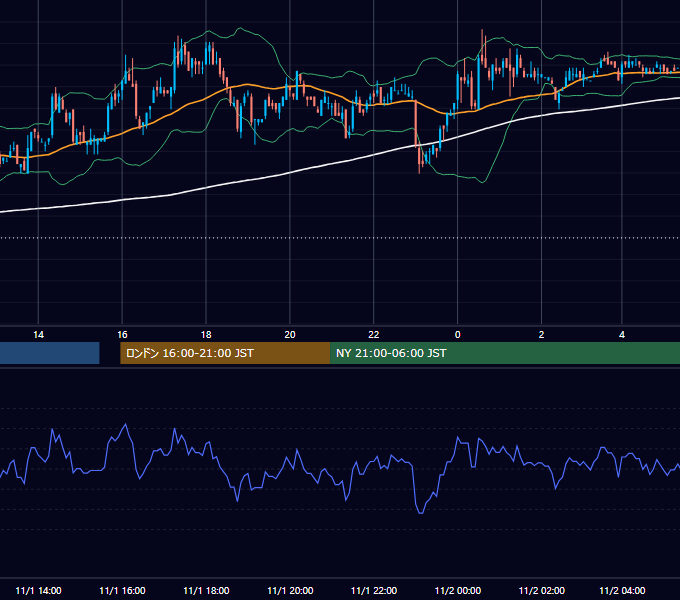Click the 4 hour axis label
Image resolution: width=680 pixels, height=600 pixels.
coord(622,335)
